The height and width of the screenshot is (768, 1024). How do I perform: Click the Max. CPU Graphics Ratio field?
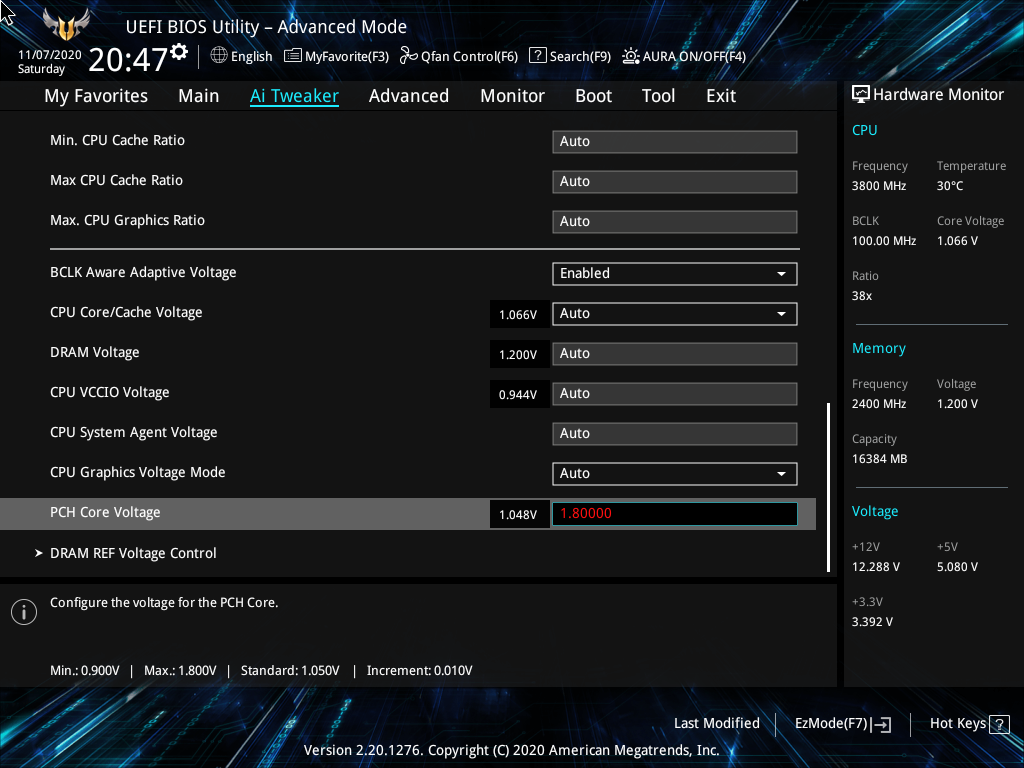click(675, 221)
